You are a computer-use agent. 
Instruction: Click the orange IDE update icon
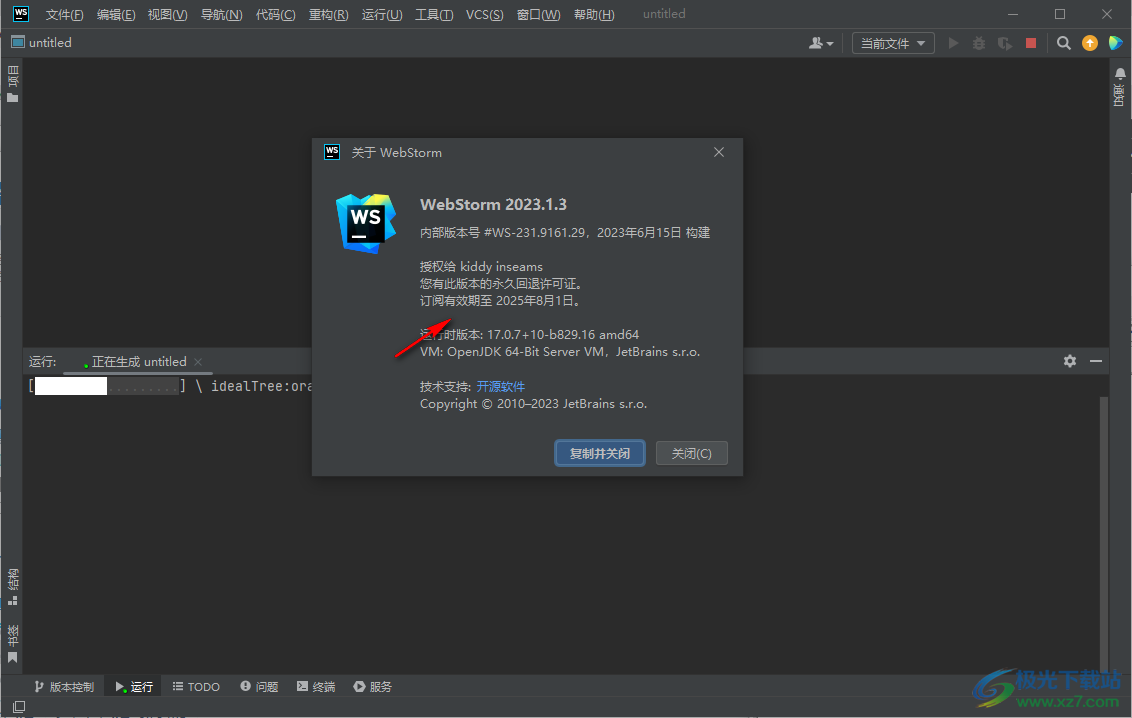(1089, 43)
